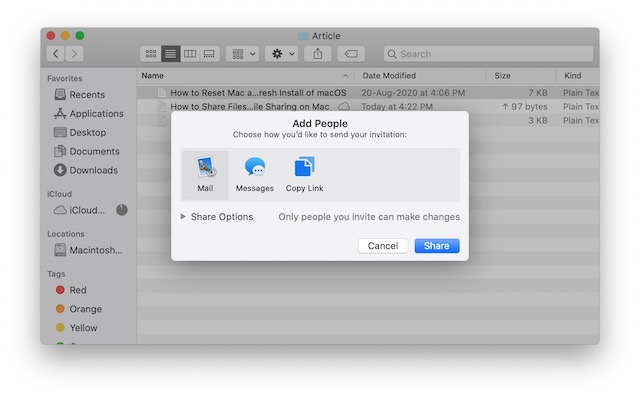The image size is (640, 398).
Task: Click the iCloud upload status cloud icon
Action: point(344,106)
